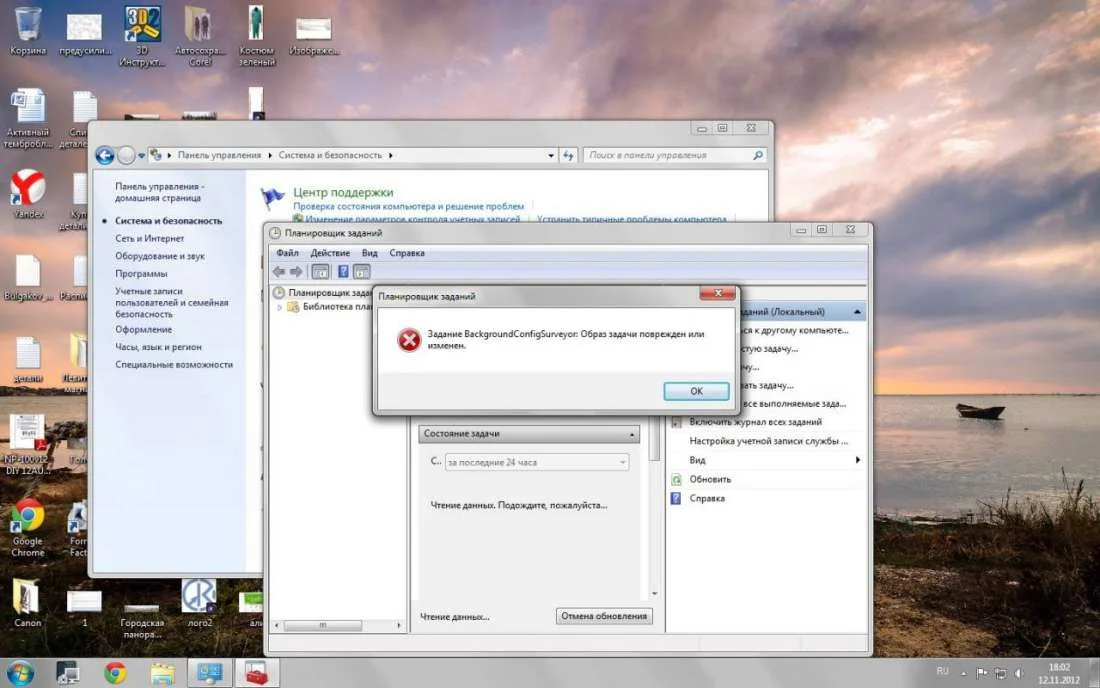Open recent pages dropdown in Control Panel navigation
Image resolution: width=1100 pixels, height=688 pixels.
pyautogui.click(x=142, y=156)
